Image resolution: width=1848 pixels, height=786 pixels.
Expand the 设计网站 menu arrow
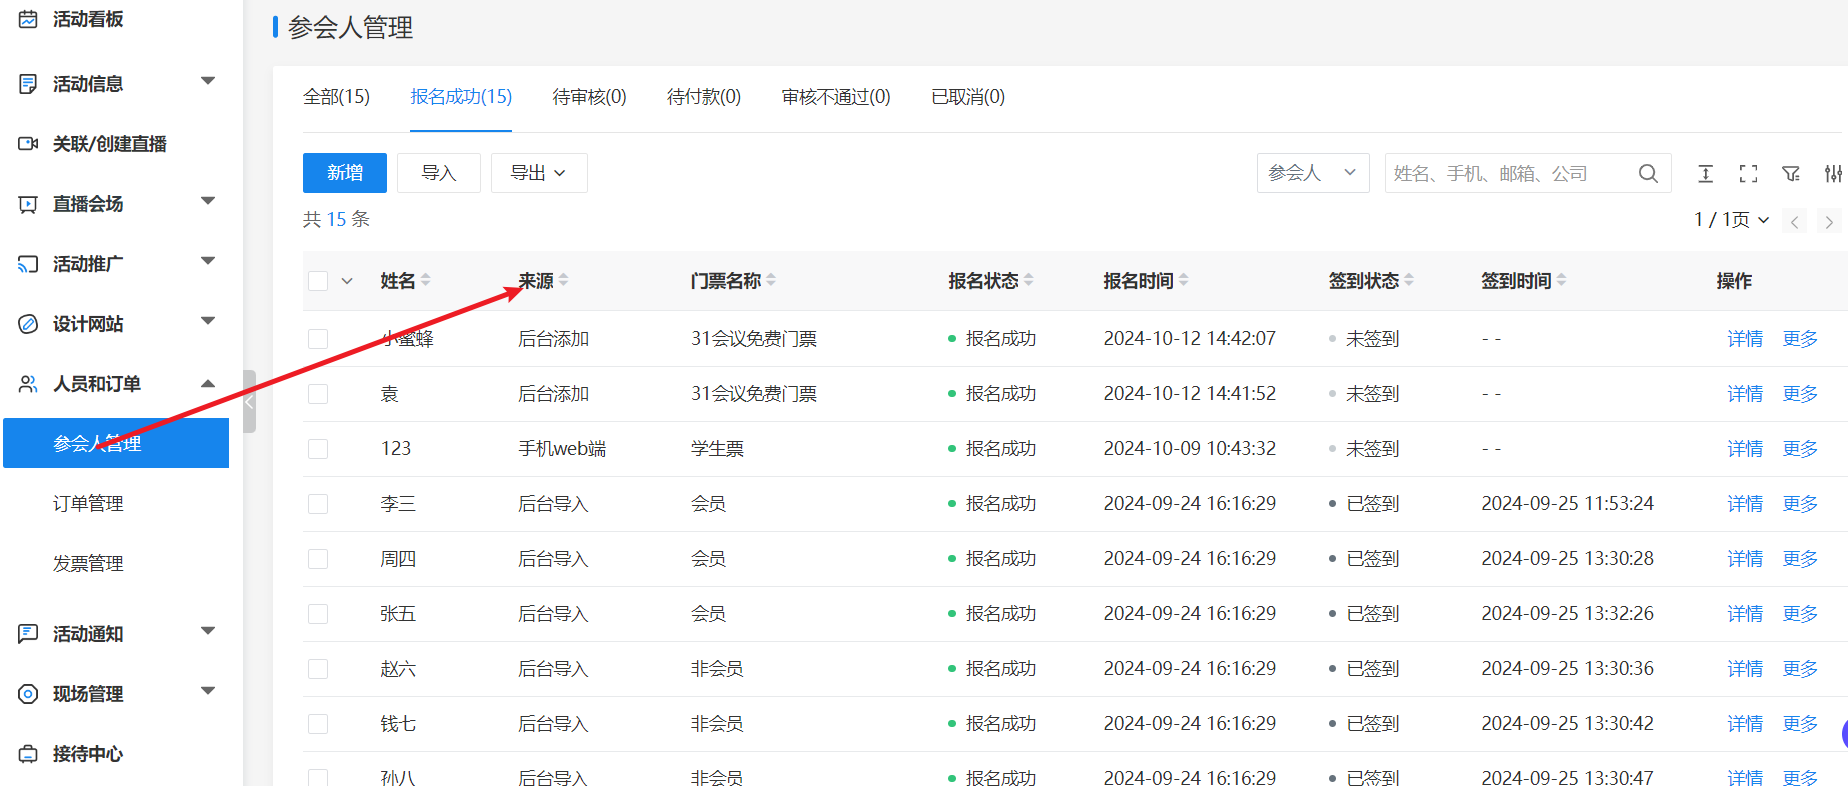pyautogui.click(x=208, y=321)
